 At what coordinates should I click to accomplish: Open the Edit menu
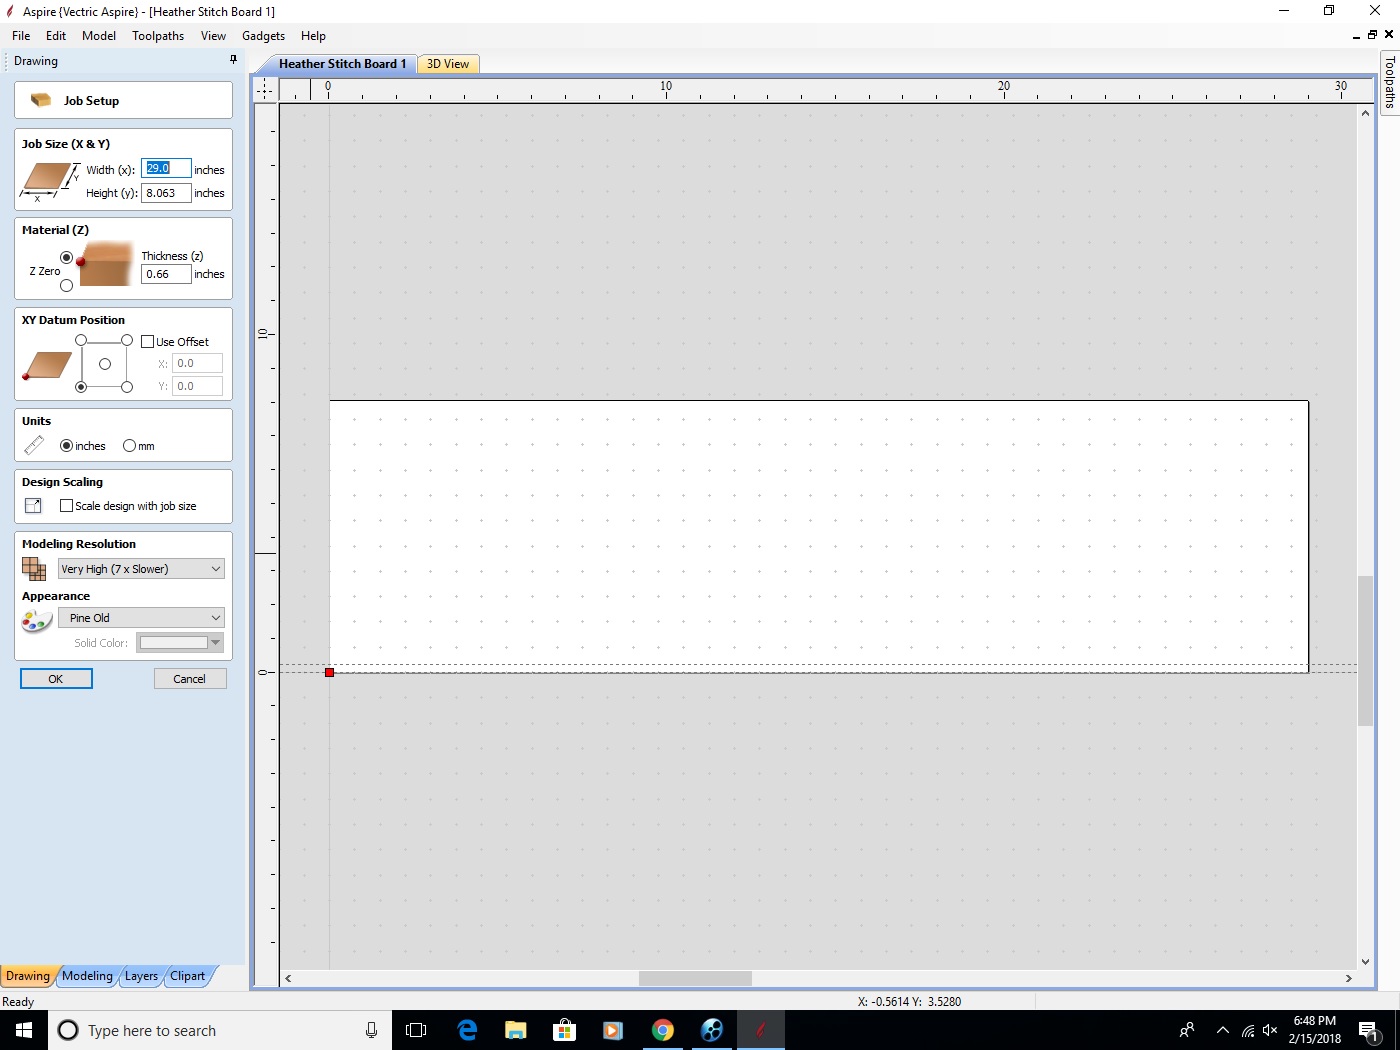[56, 36]
